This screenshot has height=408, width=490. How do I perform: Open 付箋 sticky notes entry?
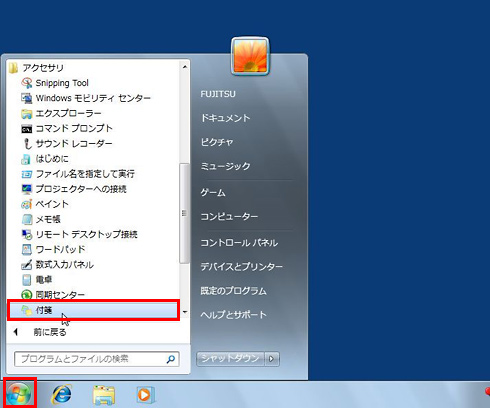(x=93, y=310)
